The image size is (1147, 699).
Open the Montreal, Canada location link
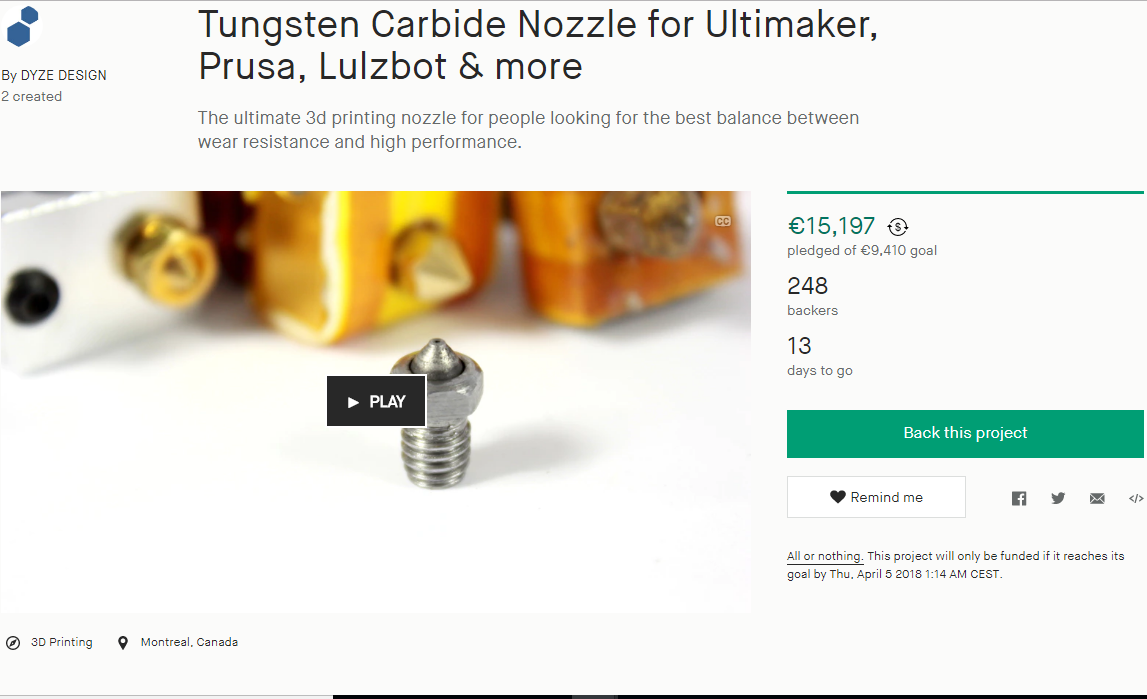click(189, 642)
